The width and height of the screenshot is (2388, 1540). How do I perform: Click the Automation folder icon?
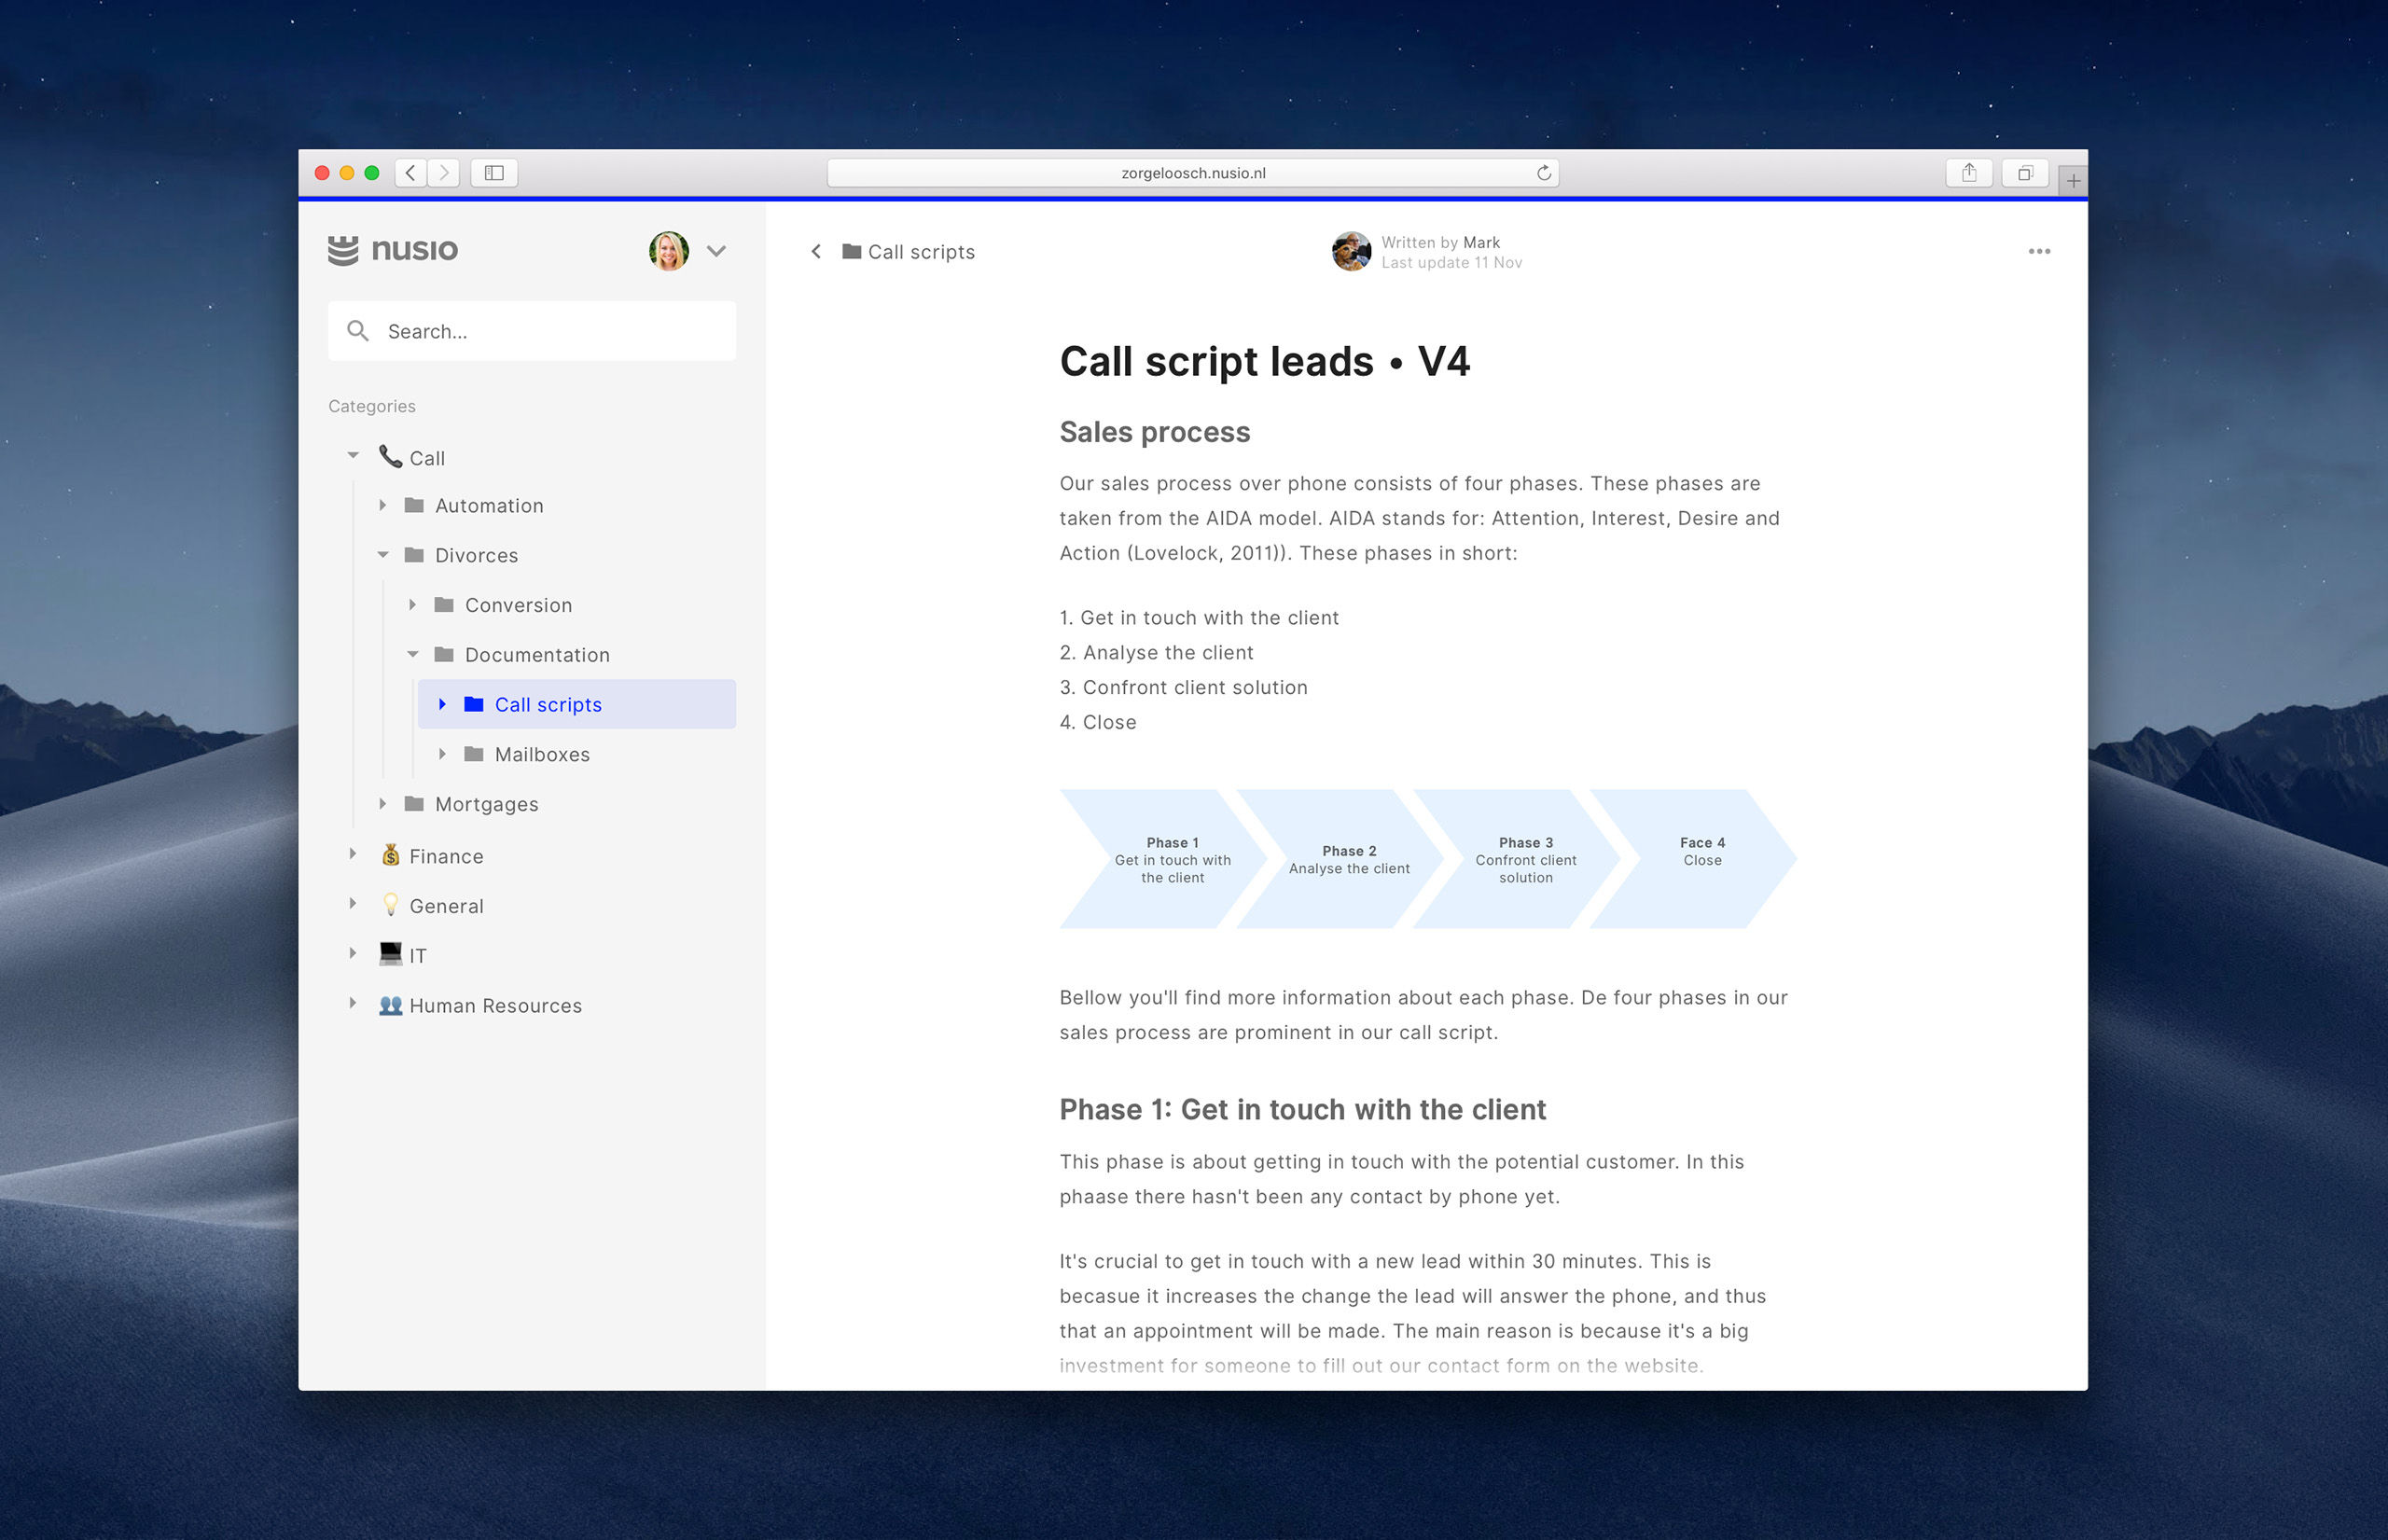pos(414,506)
